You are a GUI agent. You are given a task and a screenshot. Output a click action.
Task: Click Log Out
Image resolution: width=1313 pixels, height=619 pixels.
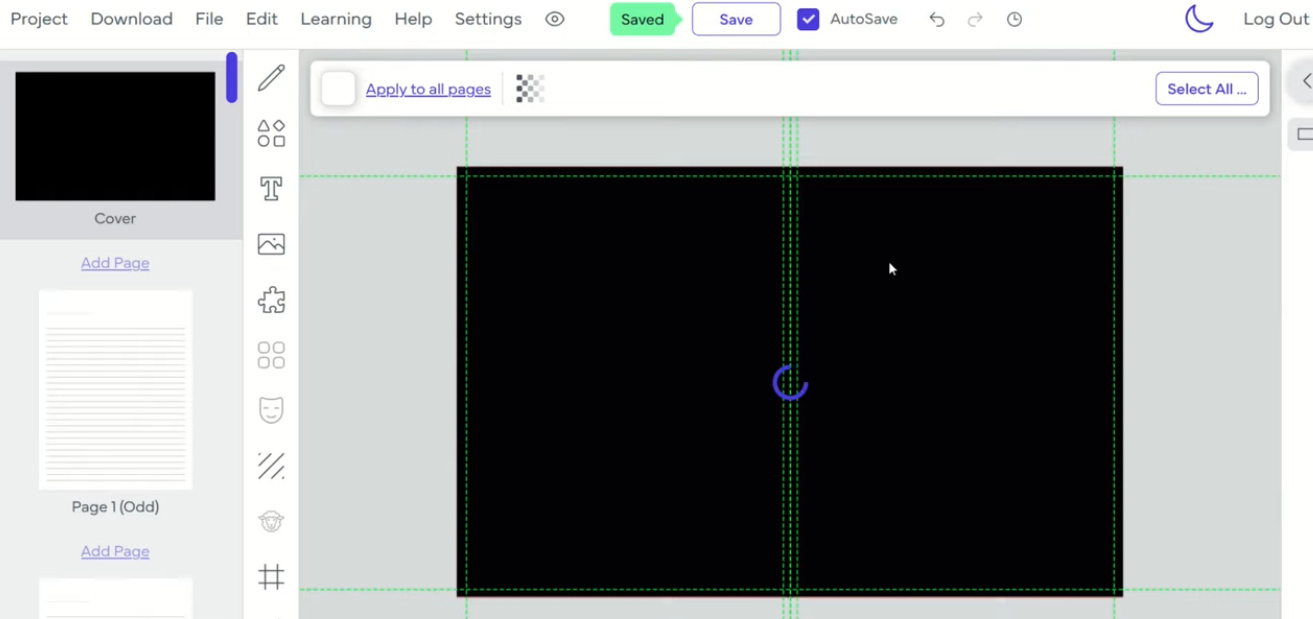point(1276,19)
